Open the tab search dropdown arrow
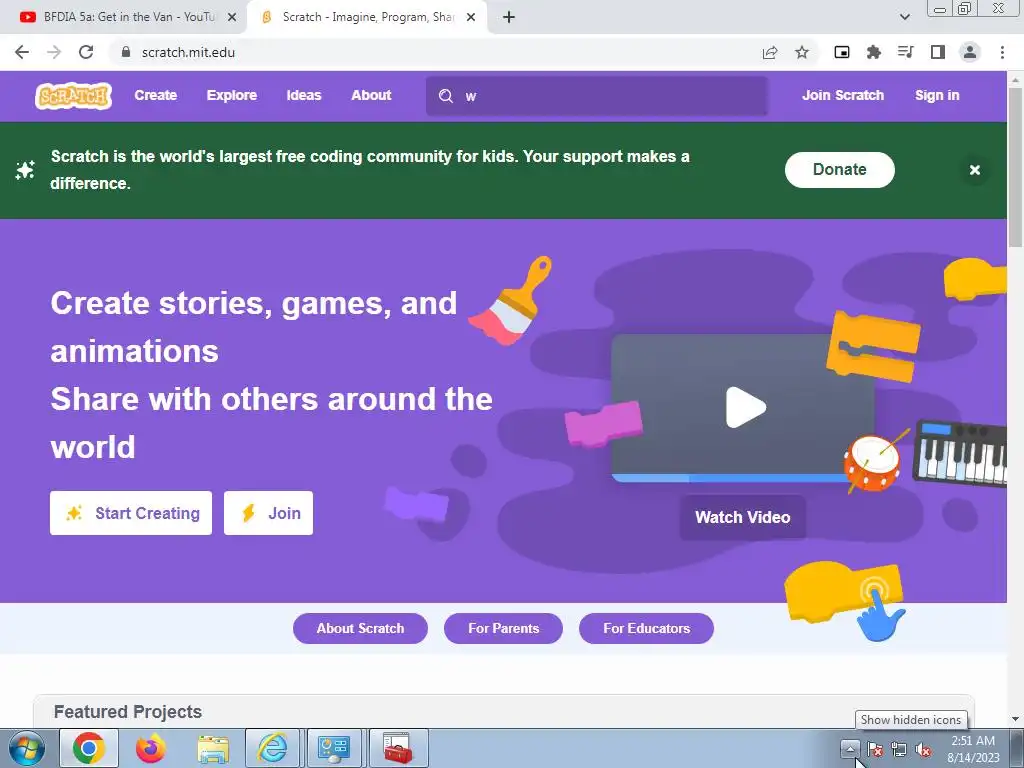The width and height of the screenshot is (1024, 768). coord(904,17)
